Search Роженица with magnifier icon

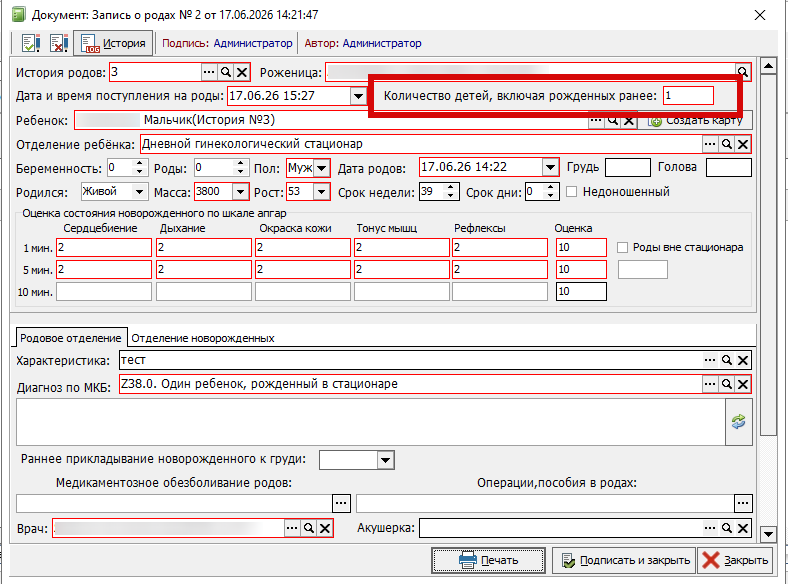(x=743, y=71)
